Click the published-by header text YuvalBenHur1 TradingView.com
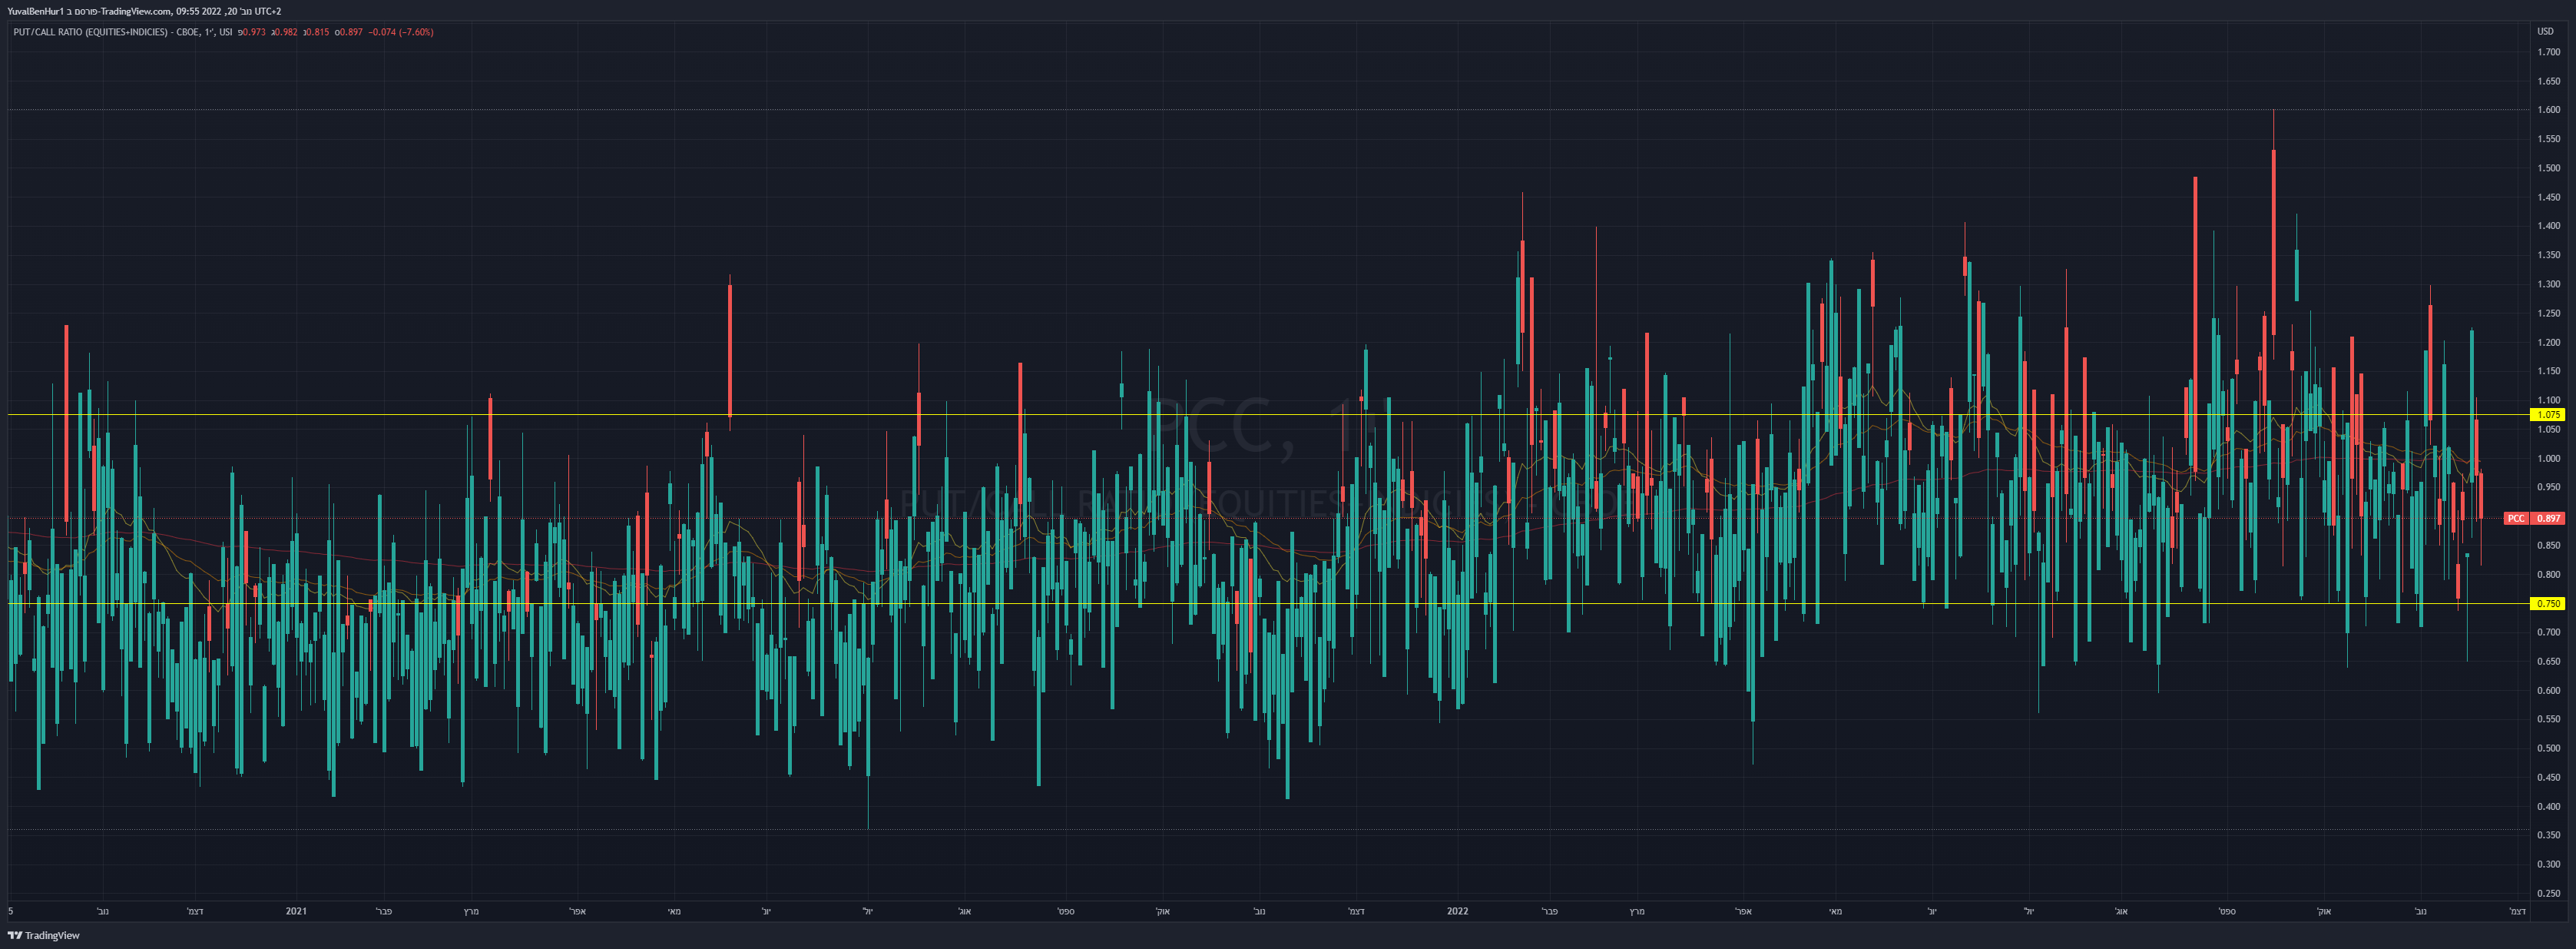The image size is (2576, 949). pos(144,12)
